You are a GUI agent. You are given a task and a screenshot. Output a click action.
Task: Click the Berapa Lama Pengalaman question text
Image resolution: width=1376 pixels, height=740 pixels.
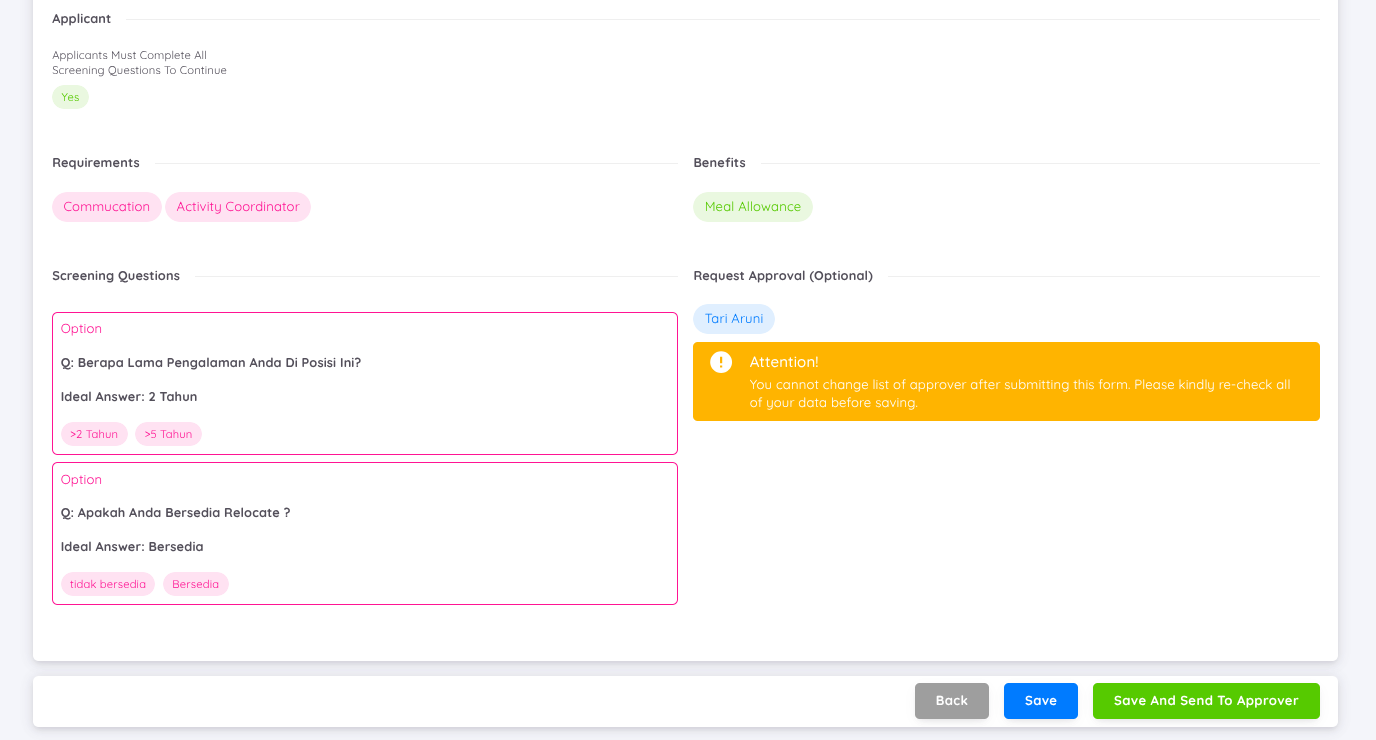[211, 363]
